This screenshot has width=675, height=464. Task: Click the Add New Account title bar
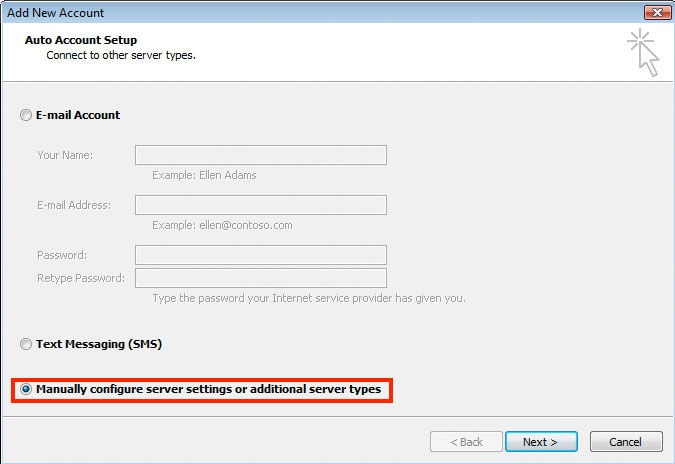click(323, 12)
